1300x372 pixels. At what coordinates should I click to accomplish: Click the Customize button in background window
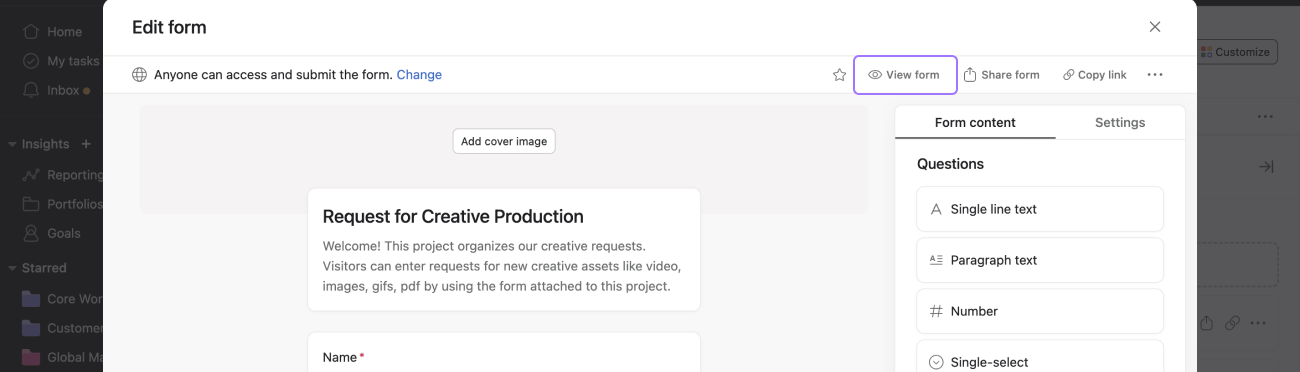click(1237, 52)
